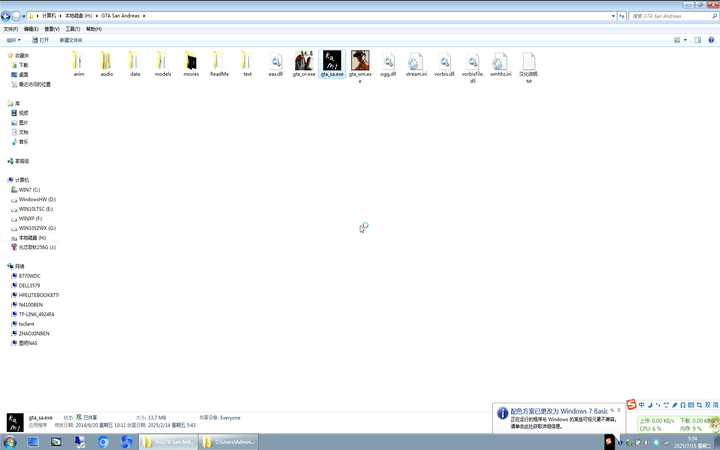Select the stream.ini file
Screen dimensions: 720x450
click(416, 64)
